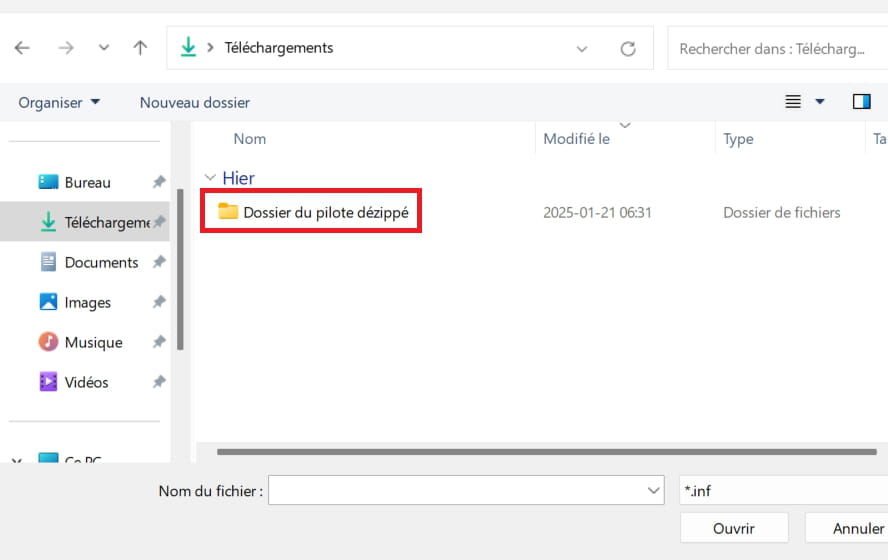Select the Hier group header
888x560 pixels.
pos(238,178)
